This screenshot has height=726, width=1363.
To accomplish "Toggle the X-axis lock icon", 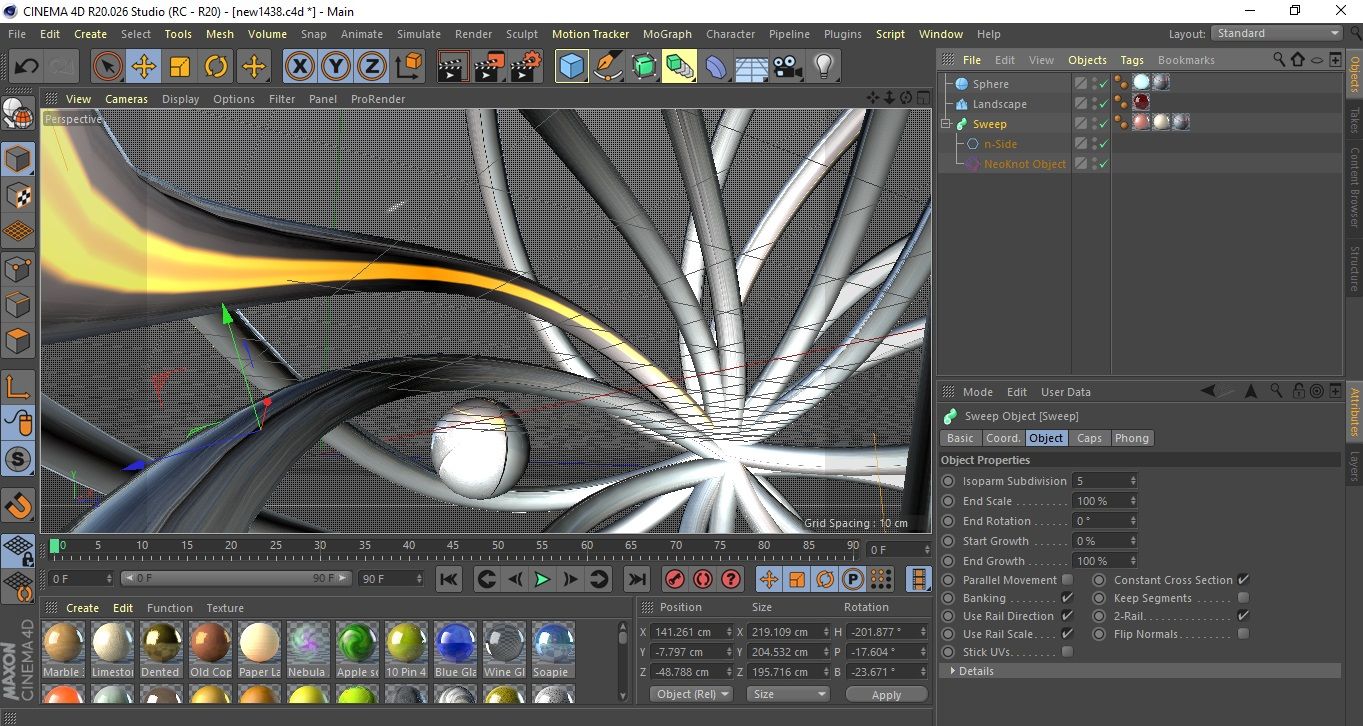I will pyautogui.click(x=298, y=67).
